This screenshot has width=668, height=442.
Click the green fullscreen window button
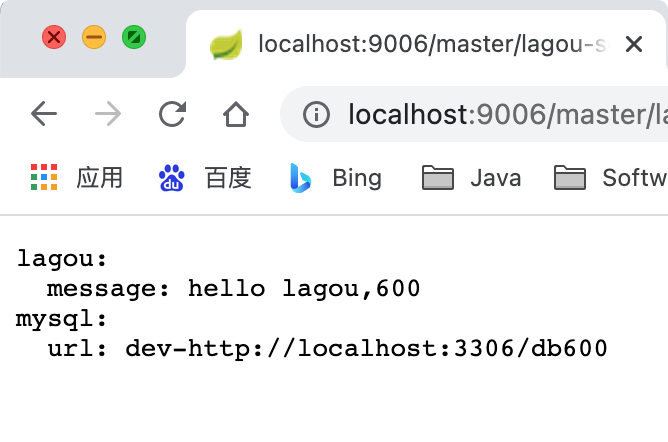click(x=134, y=37)
